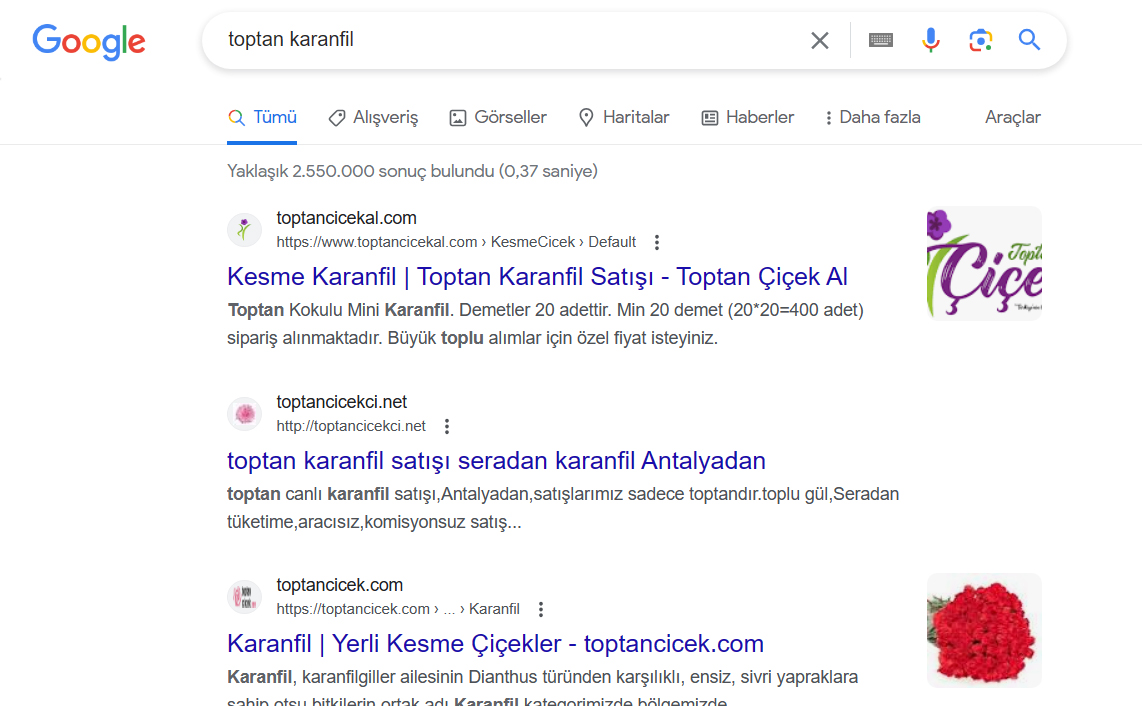Switch to the Alışveriş tab
Image resolution: width=1142 pixels, height=706 pixels.
pyautogui.click(x=374, y=117)
